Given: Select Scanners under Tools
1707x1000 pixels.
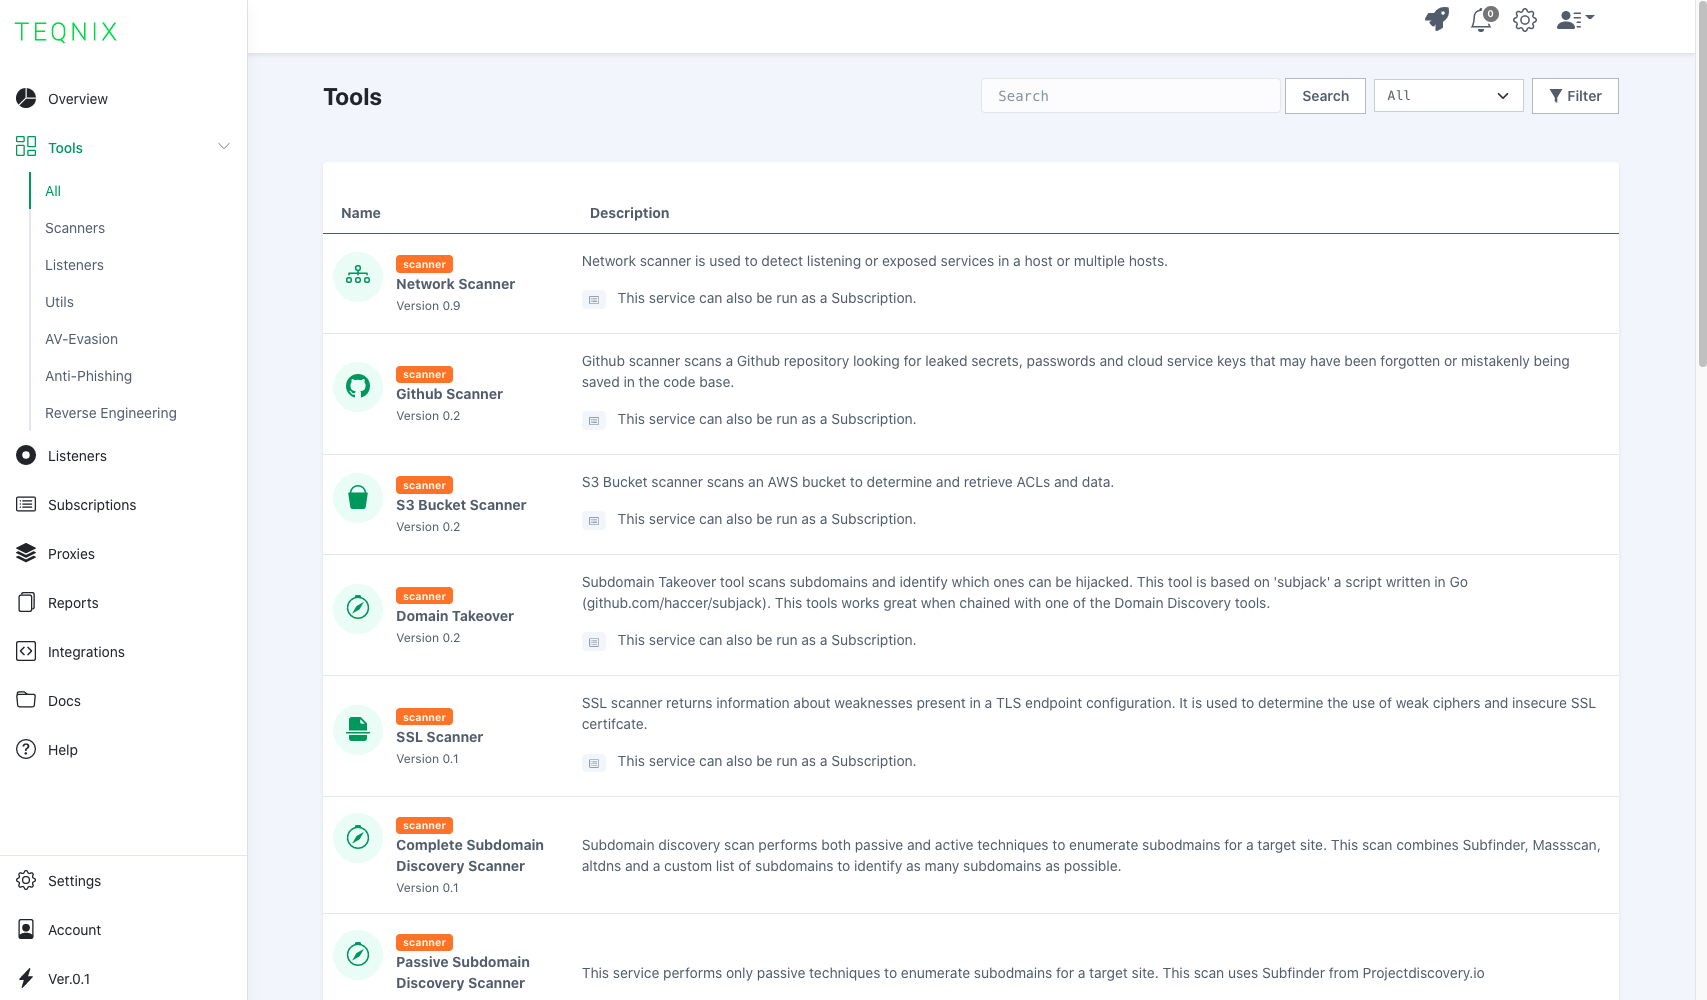Looking at the screenshot, I should coord(74,227).
